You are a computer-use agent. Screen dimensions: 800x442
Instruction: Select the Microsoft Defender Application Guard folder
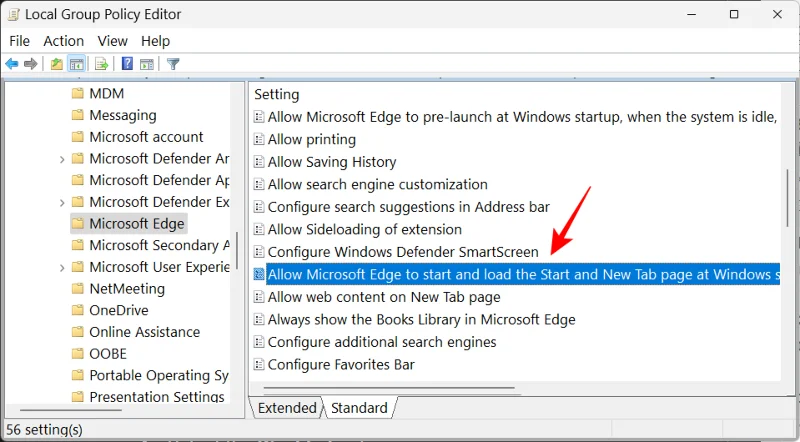(159, 180)
